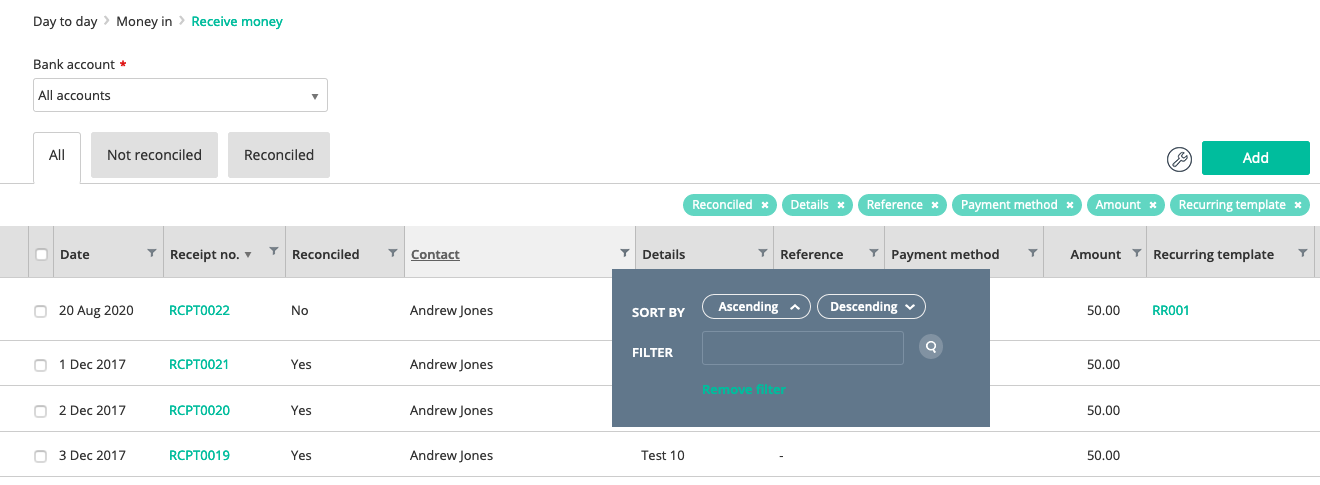Remove the Reconciled column chip
Viewport: 1320px width, 485px height.
tap(765, 205)
